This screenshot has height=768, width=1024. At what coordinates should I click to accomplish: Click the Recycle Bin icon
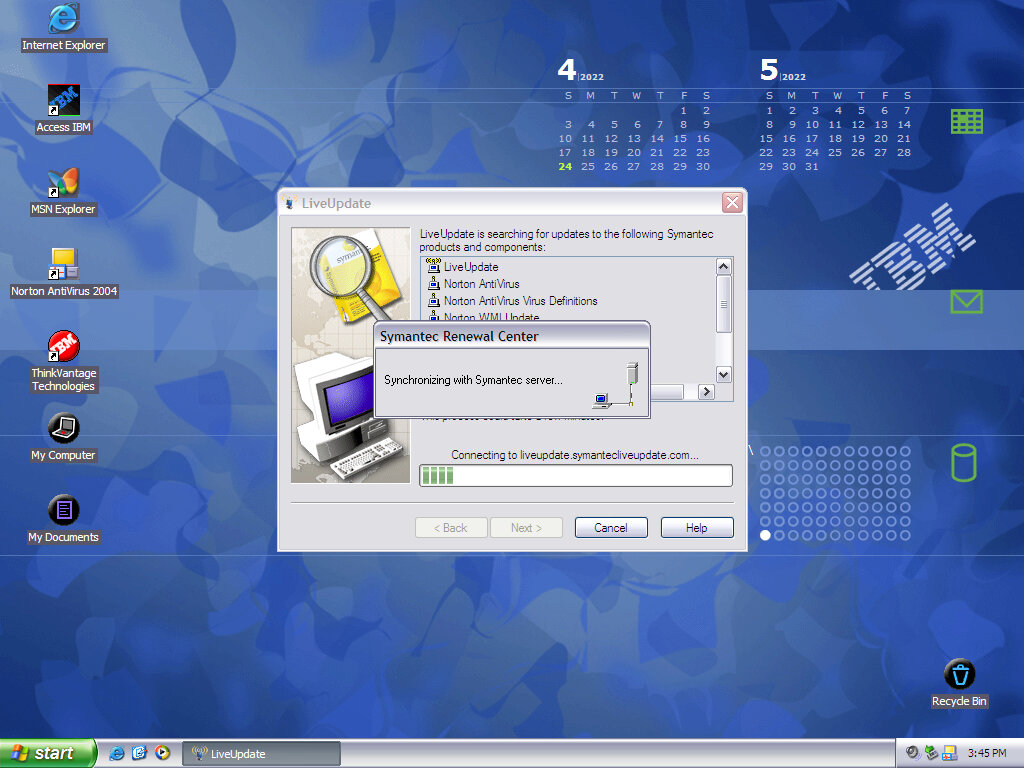959,675
